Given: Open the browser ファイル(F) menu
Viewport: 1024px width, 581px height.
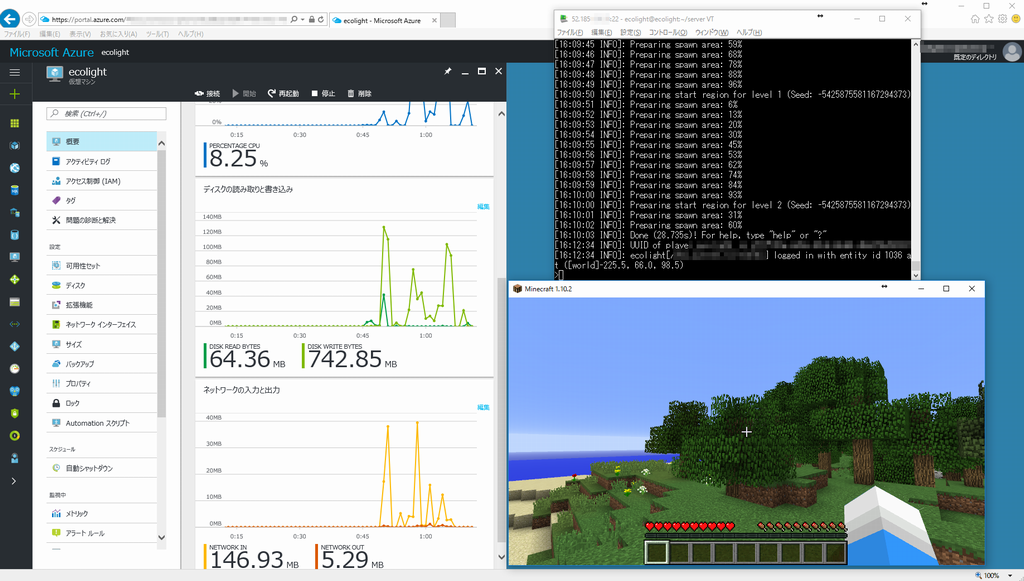Looking at the screenshot, I should coord(17,34).
